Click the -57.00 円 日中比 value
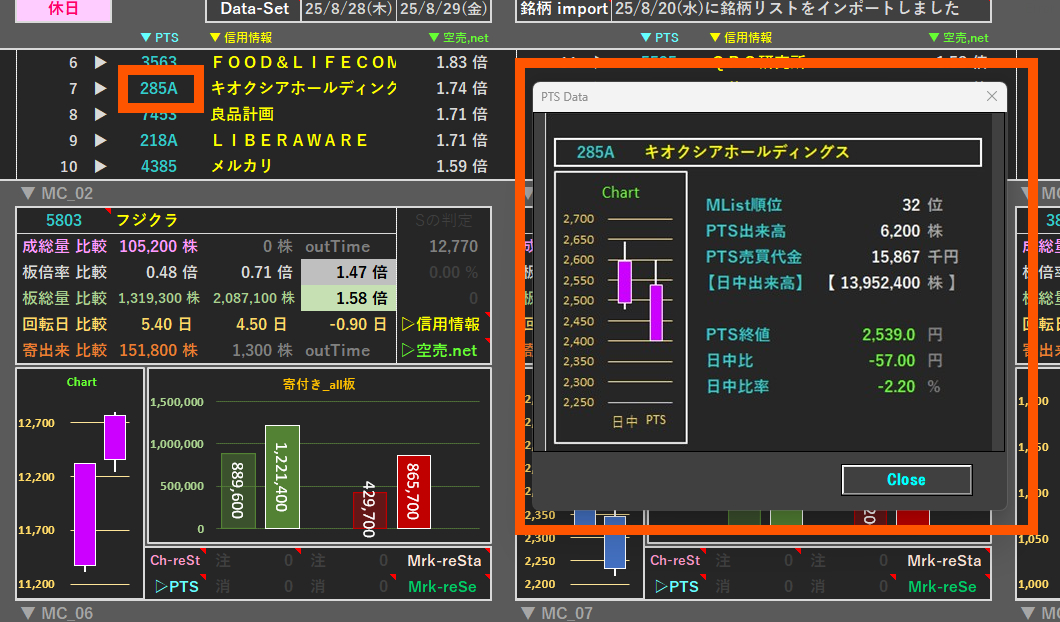 tap(904, 360)
